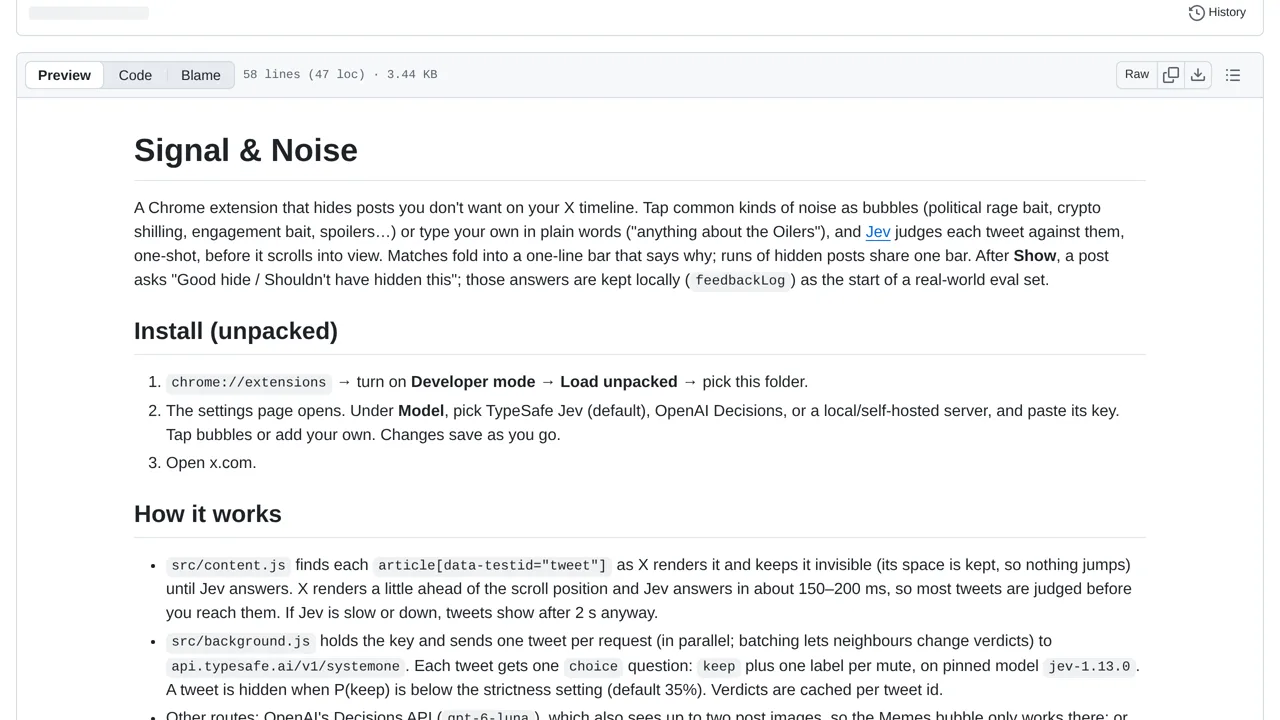Copy raw file contents icon
The width and height of the screenshot is (1280, 720).
pyautogui.click(x=1171, y=74)
